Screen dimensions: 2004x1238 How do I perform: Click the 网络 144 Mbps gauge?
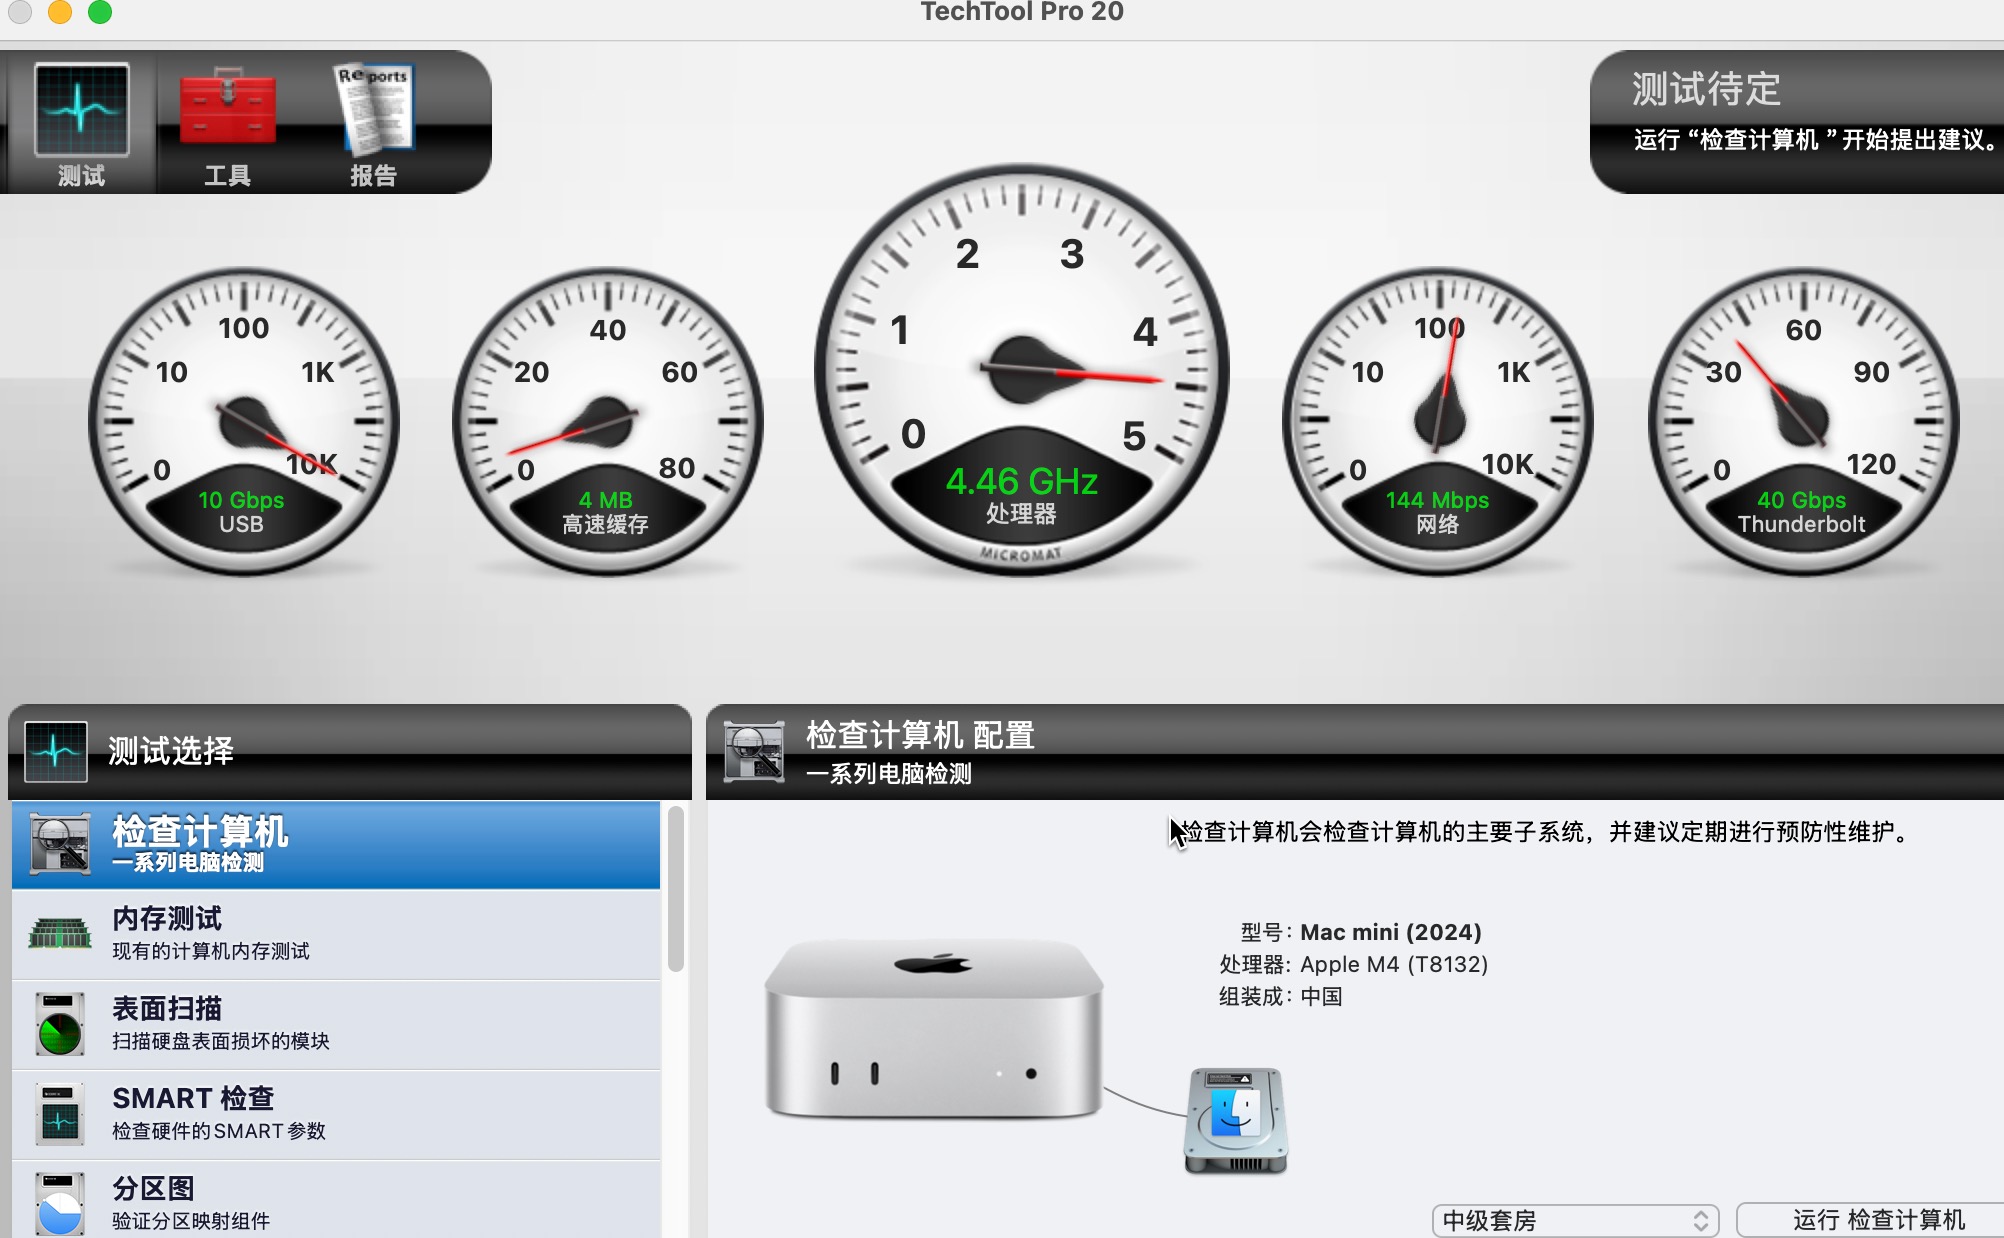point(1437,421)
